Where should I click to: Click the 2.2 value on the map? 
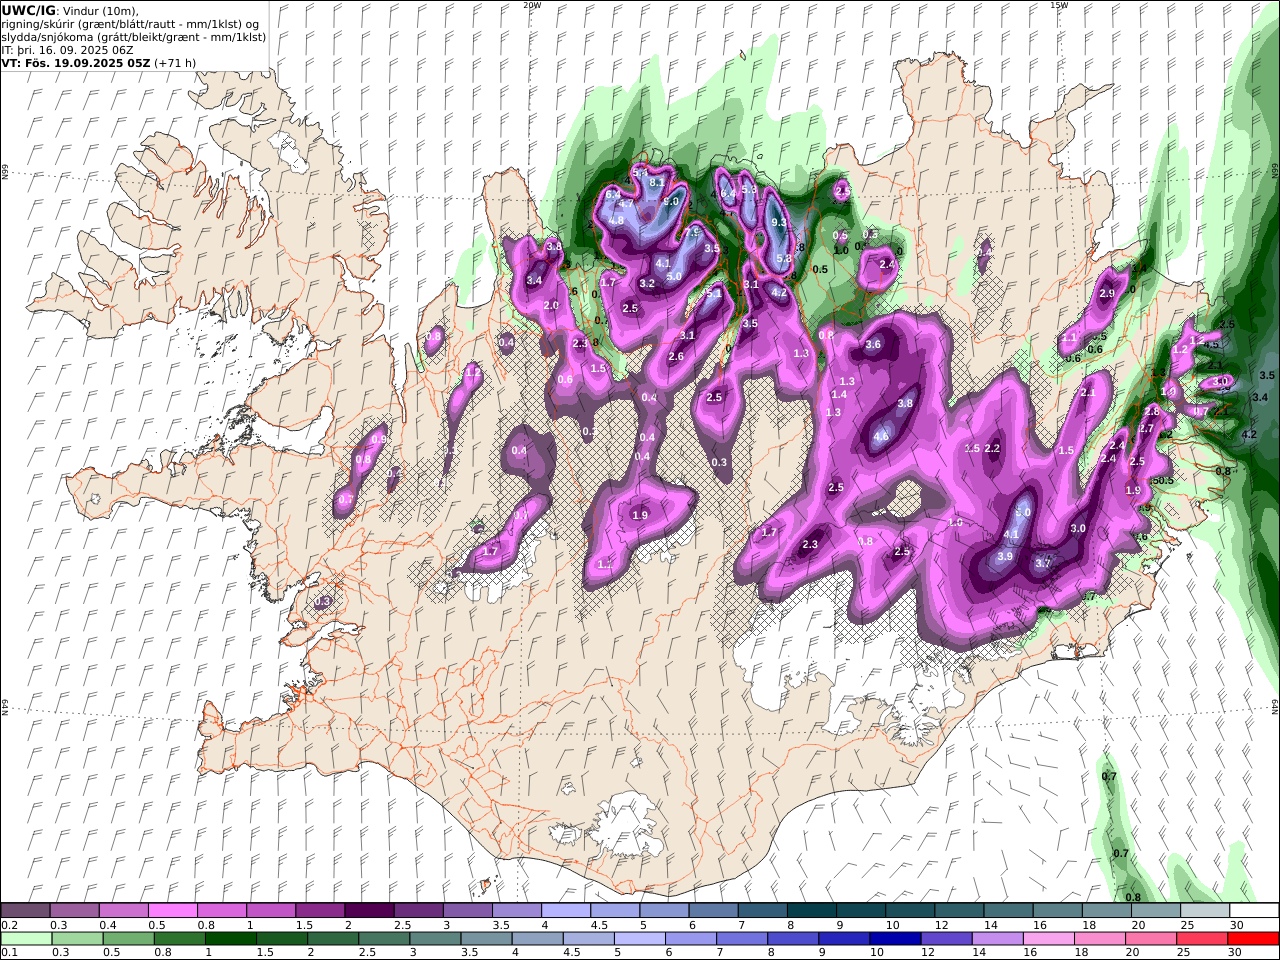click(x=992, y=449)
